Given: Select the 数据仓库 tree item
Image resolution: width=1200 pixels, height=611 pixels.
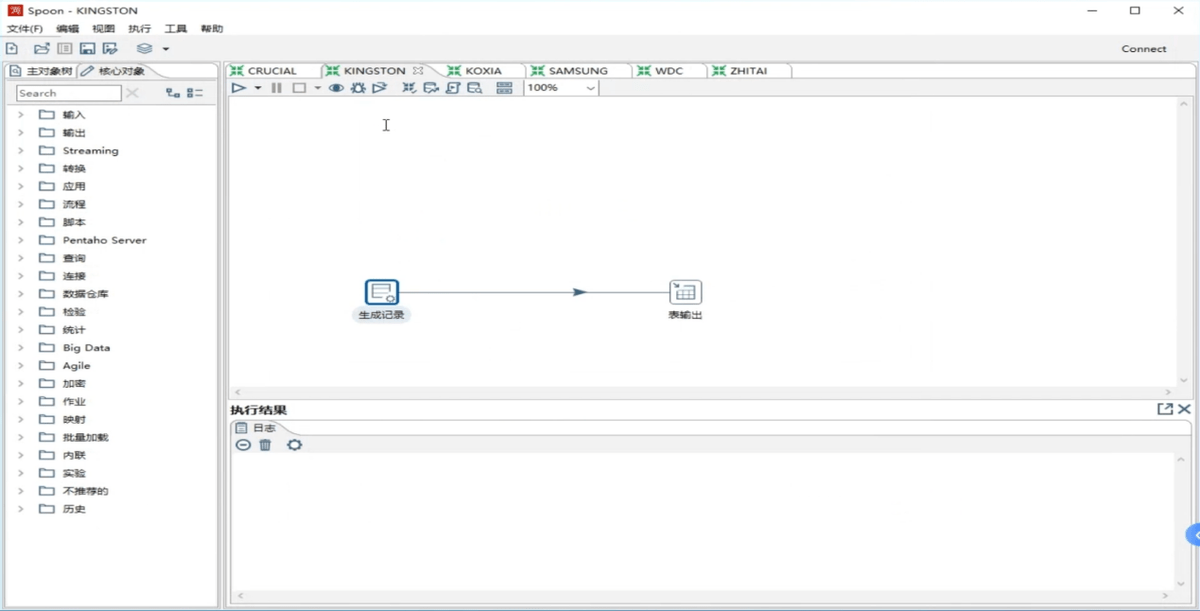Looking at the screenshot, I should [86, 294].
